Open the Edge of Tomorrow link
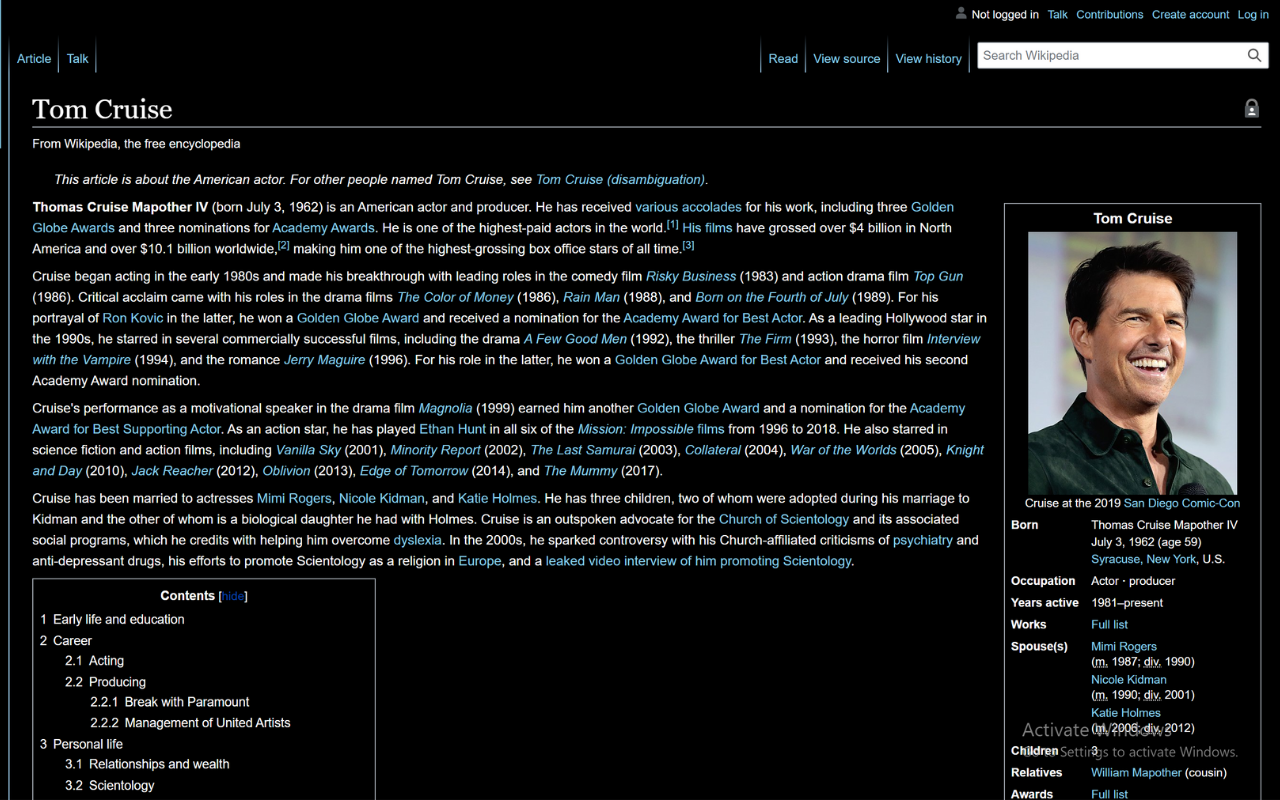 414,471
